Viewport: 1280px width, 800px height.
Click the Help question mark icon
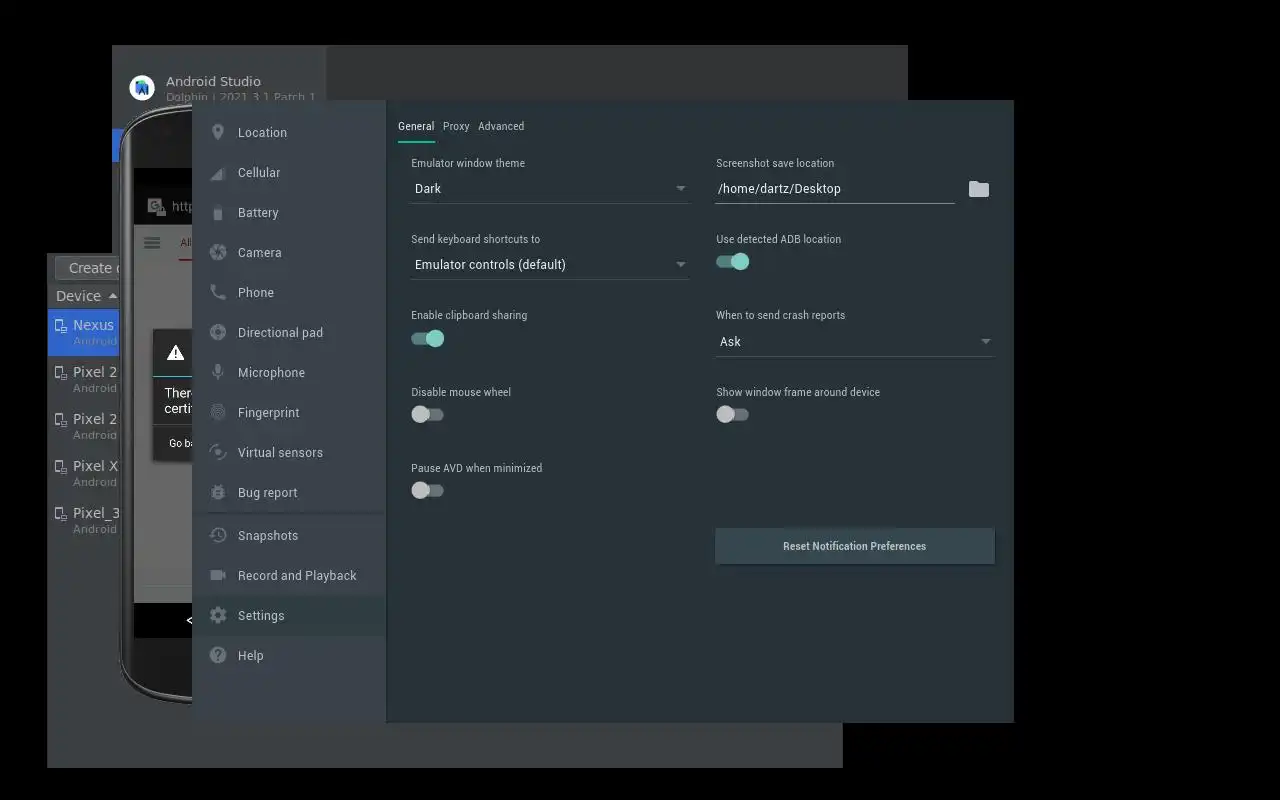pyautogui.click(x=218, y=655)
